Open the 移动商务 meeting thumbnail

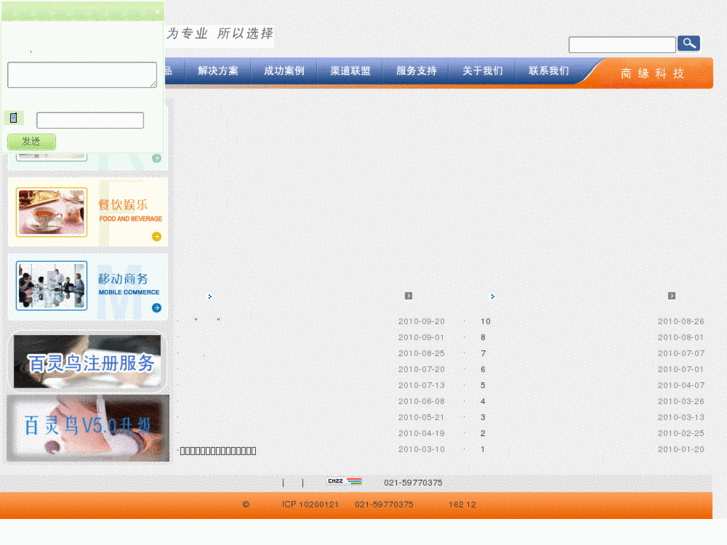click(51, 285)
